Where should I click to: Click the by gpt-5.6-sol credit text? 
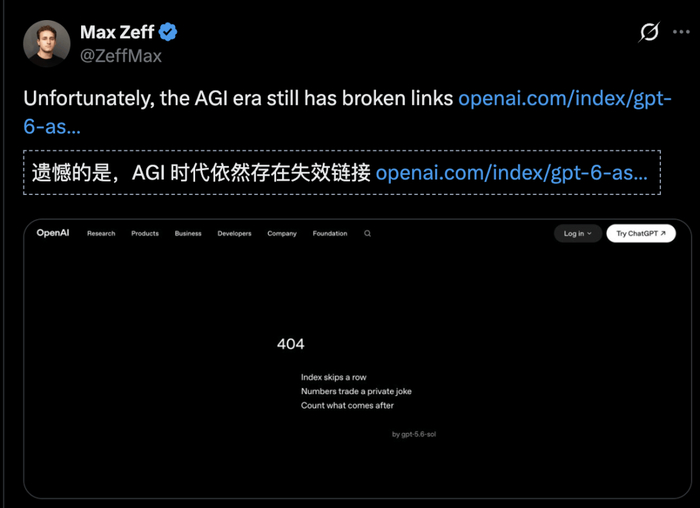click(x=414, y=434)
